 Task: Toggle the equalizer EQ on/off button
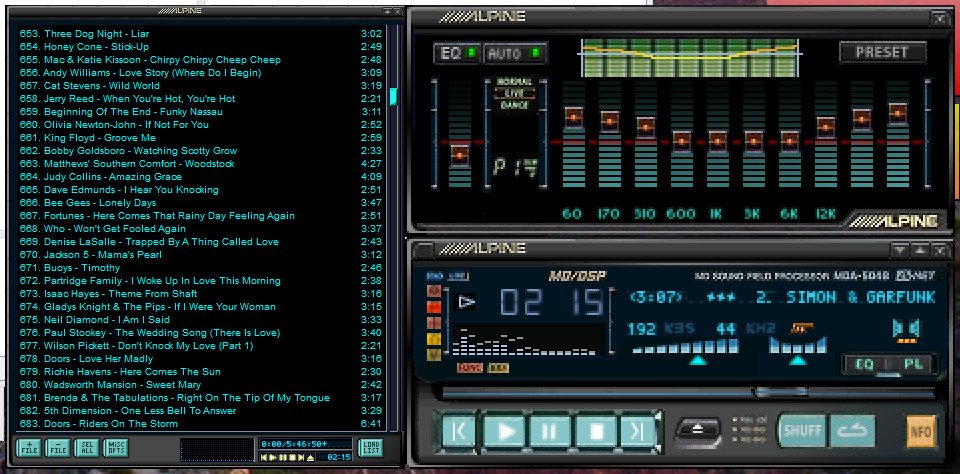tap(456, 53)
